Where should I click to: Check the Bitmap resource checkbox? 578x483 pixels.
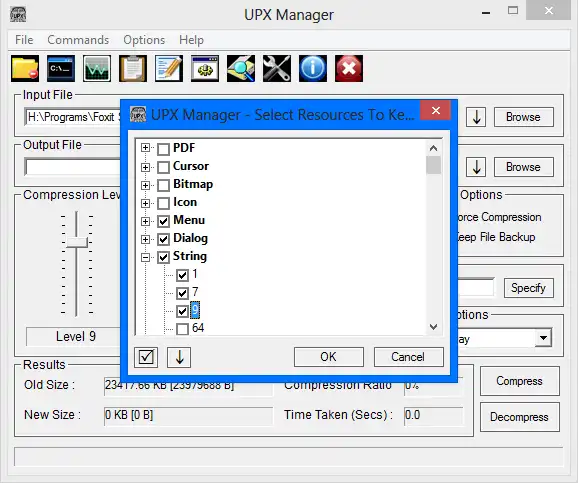click(163, 185)
